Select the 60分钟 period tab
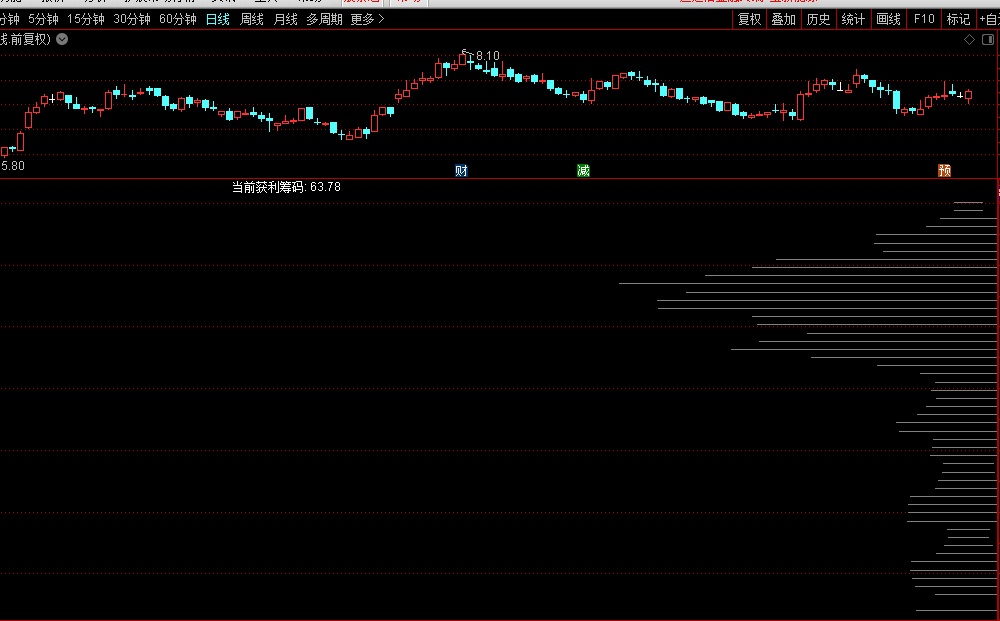The height and width of the screenshot is (621, 1000). 178,19
